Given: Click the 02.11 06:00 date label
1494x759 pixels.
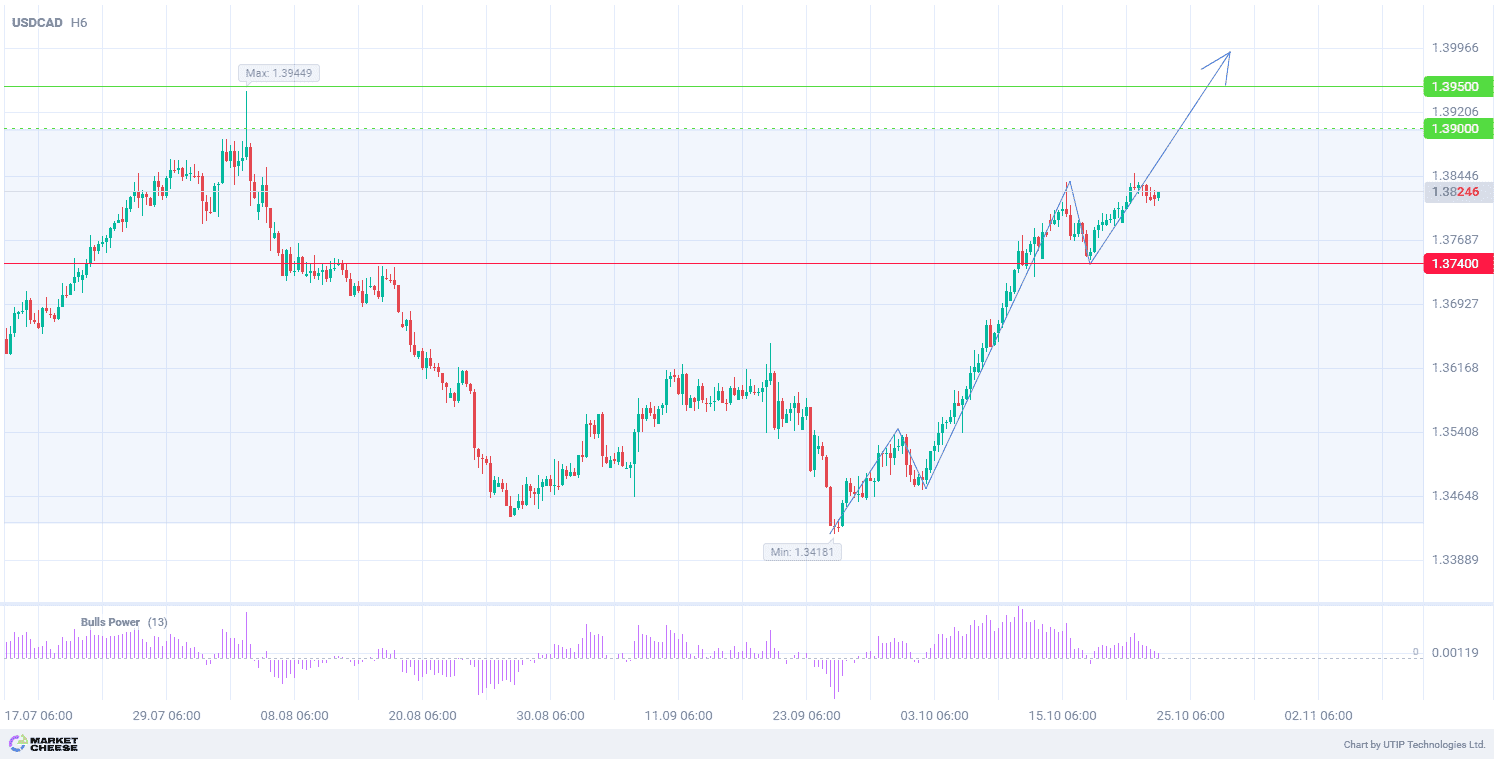Looking at the screenshot, I should point(1318,716).
